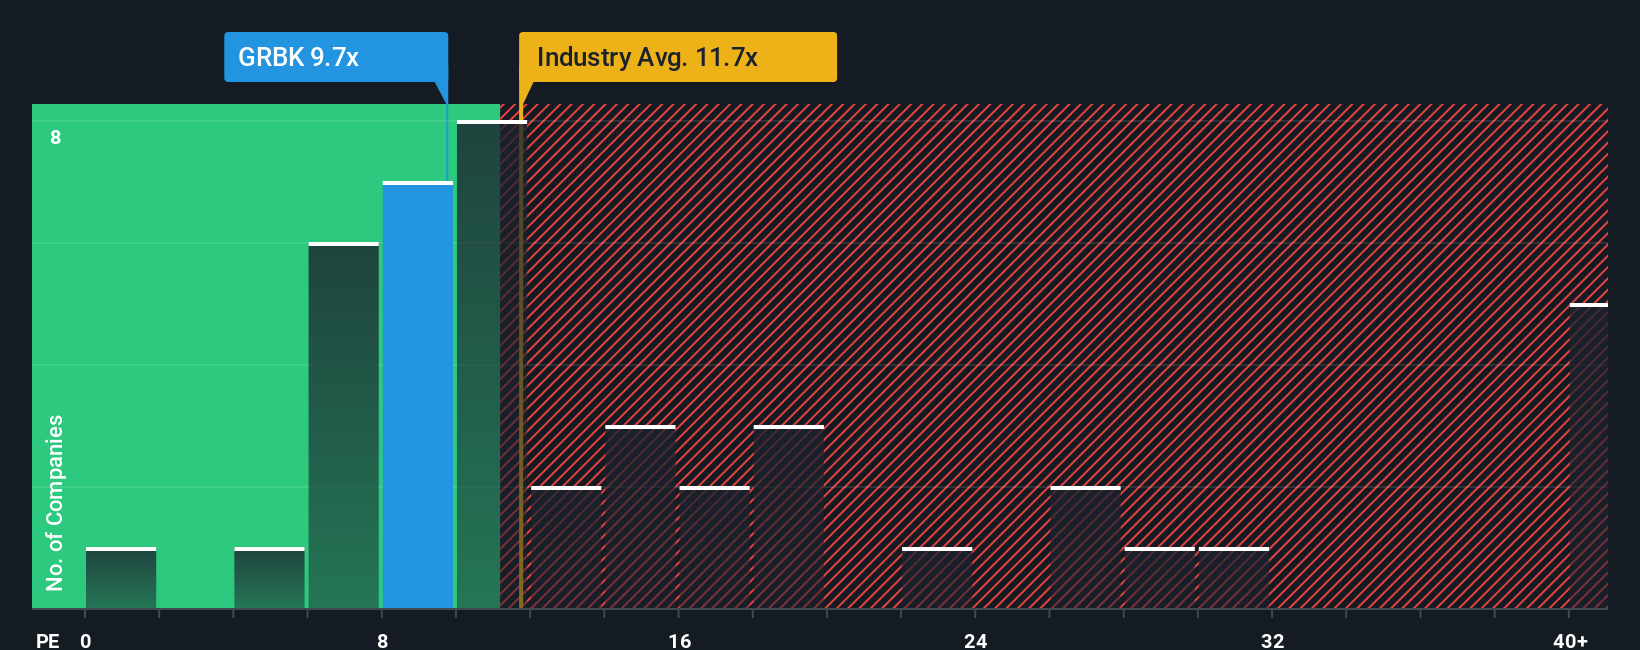Viewport: 1640px width, 650px height.
Task: Click the dark green bar just left of the blue bar
Action: click(x=344, y=425)
